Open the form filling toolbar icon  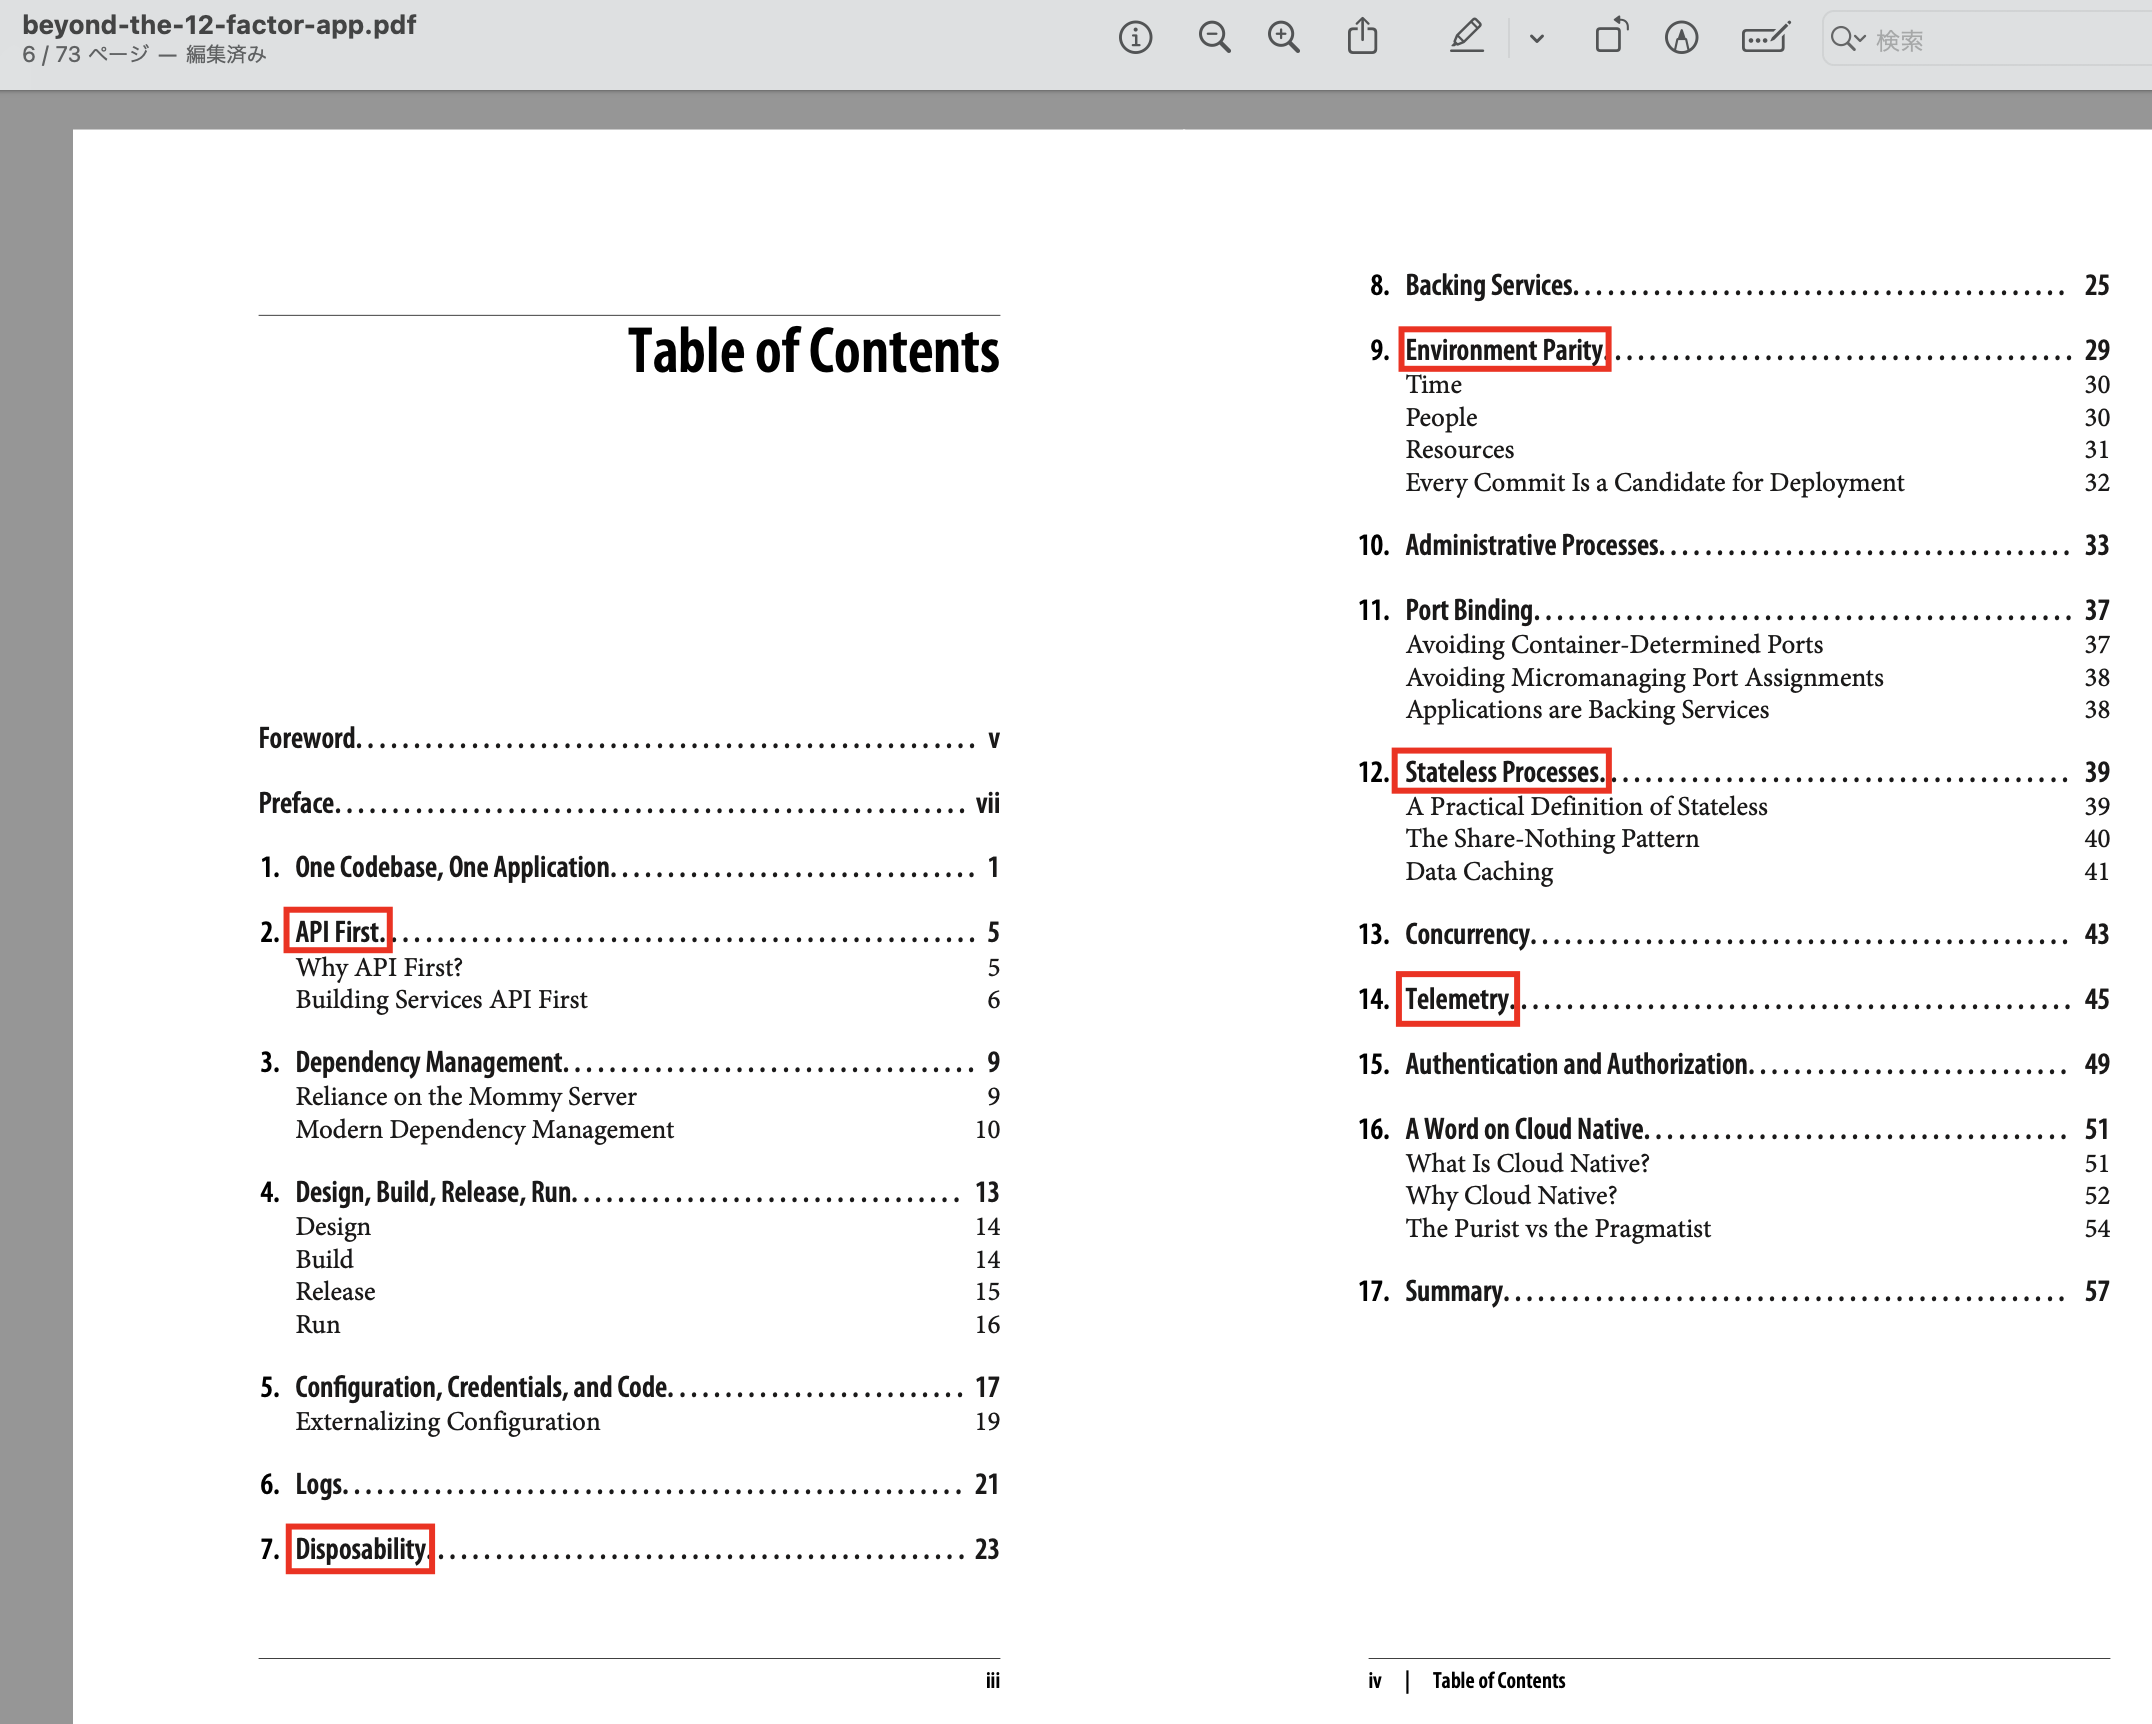(1765, 38)
